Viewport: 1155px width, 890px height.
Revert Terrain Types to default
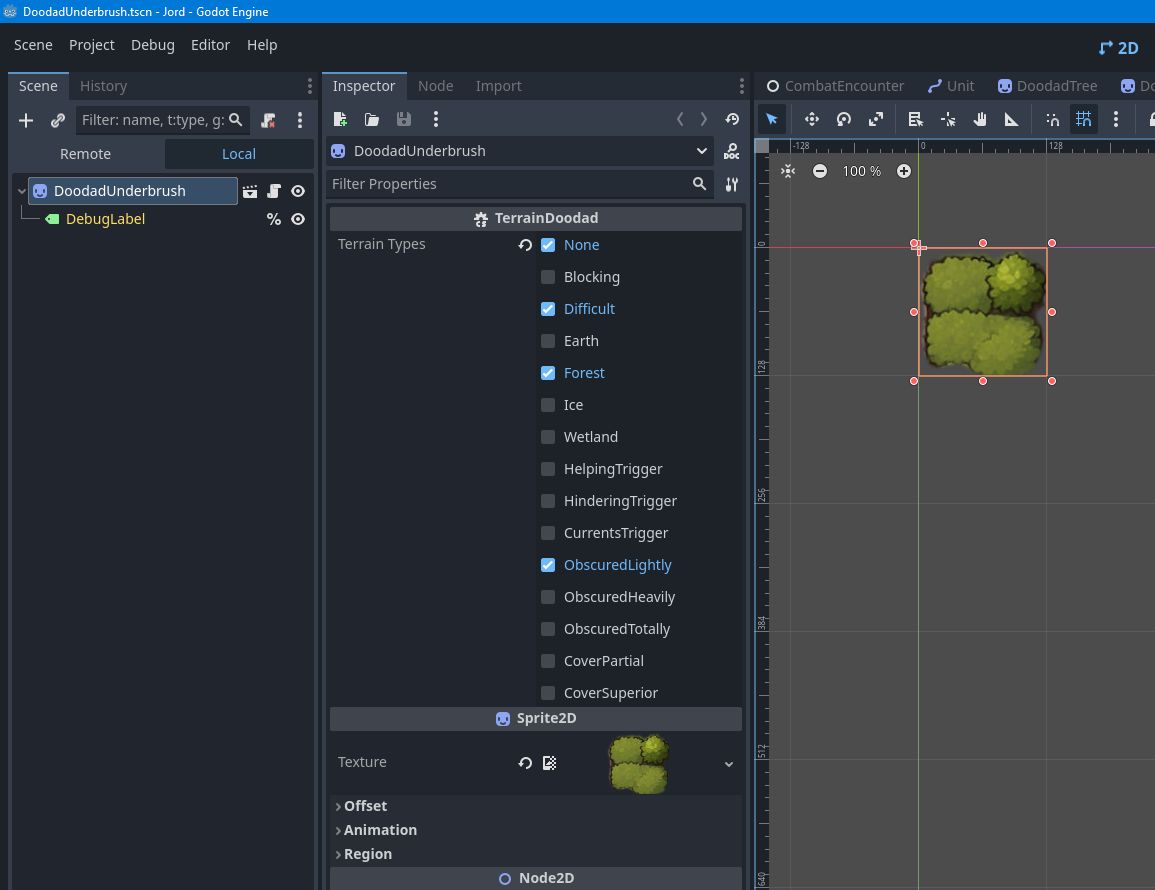tap(525, 245)
